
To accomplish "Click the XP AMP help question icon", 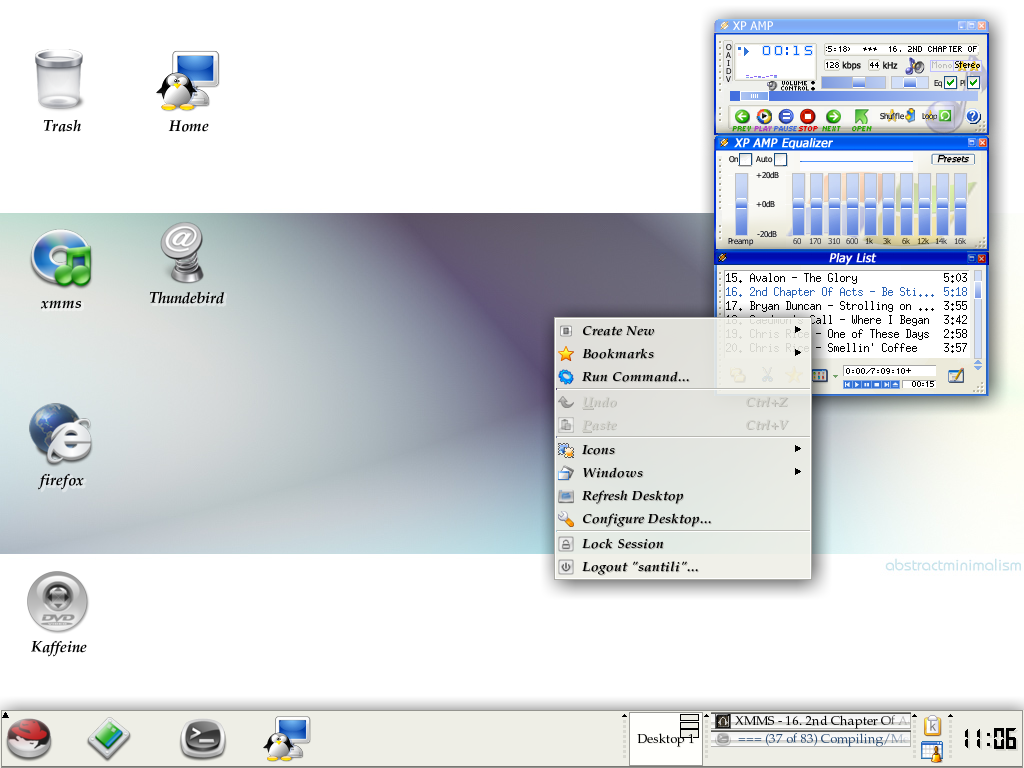I will pos(973,116).
